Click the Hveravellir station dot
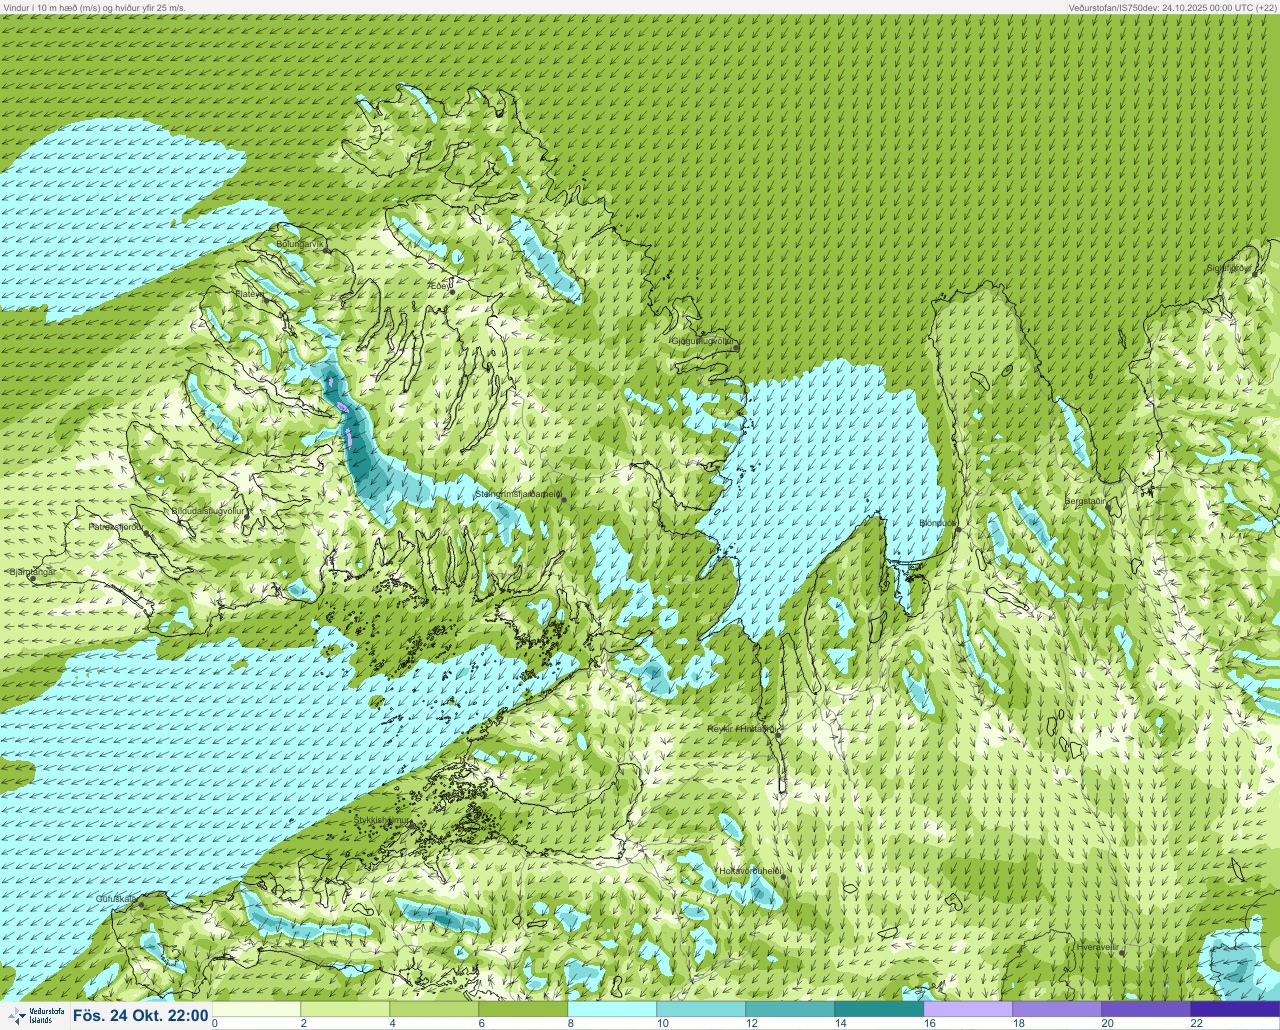The width and height of the screenshot is (1280, 1030). click(x=1122, y=952)
